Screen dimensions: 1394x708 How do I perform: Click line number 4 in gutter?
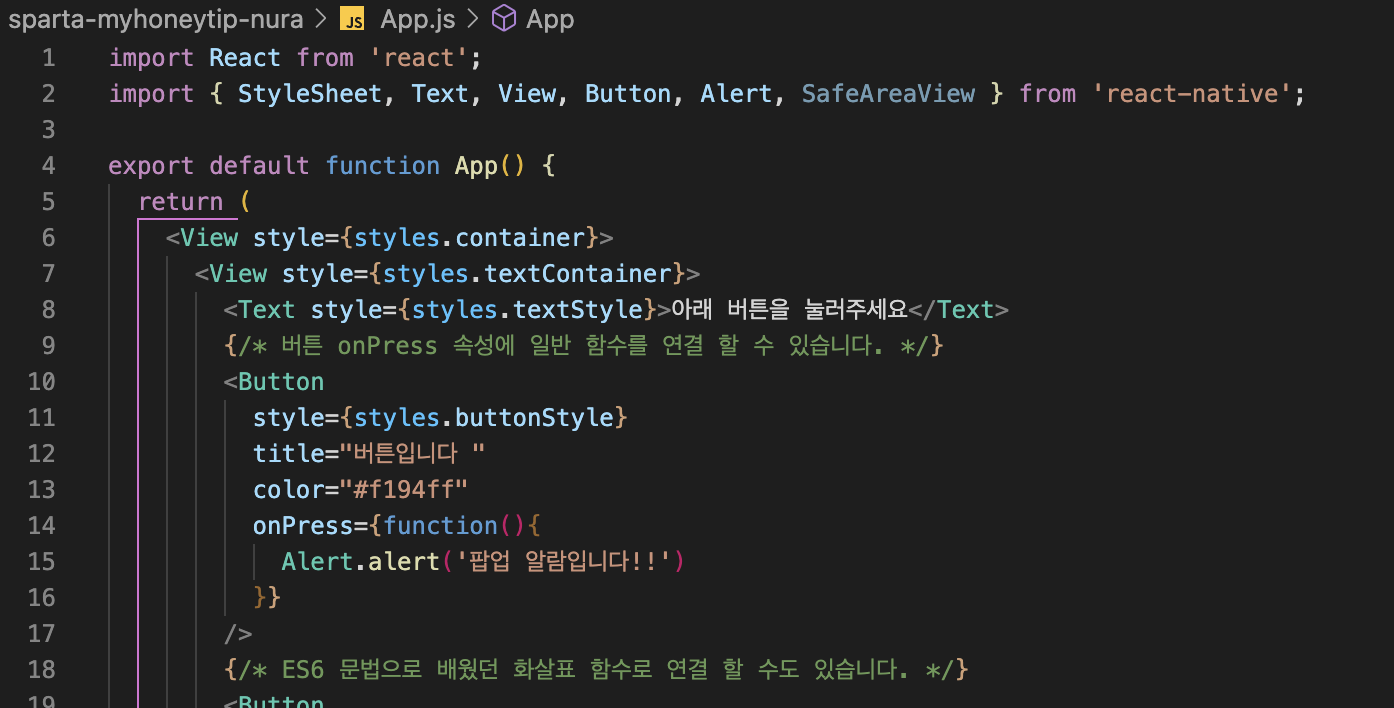tap(49, 166)
